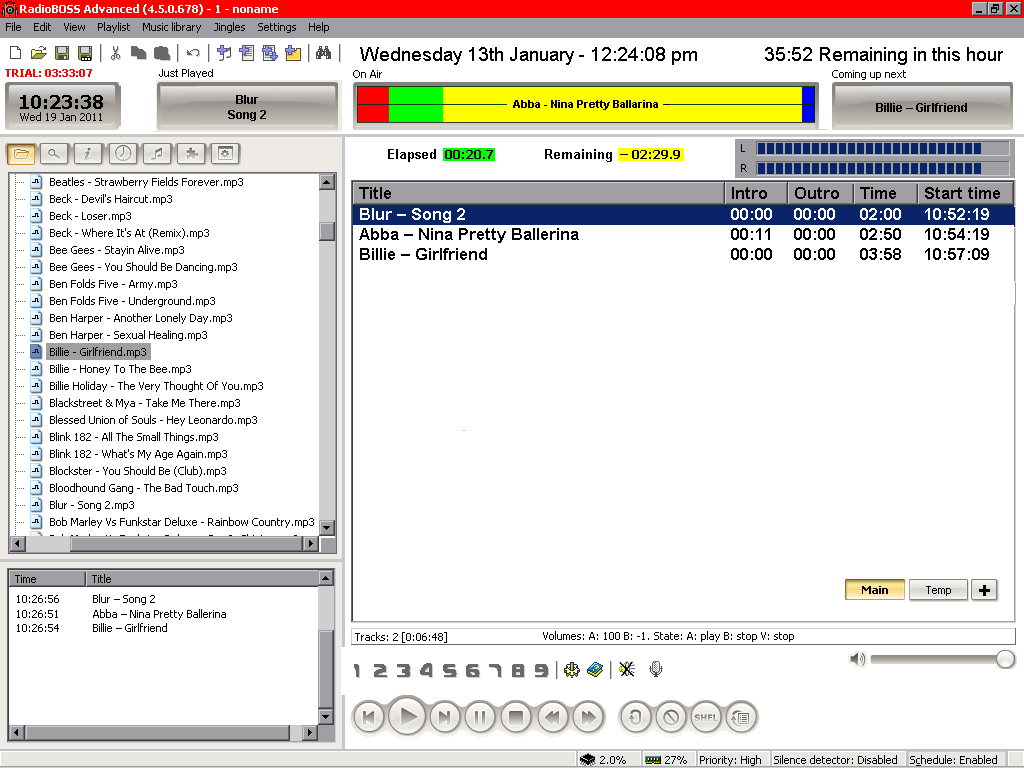Undo the last action with the arrow icon

[193, 53]
